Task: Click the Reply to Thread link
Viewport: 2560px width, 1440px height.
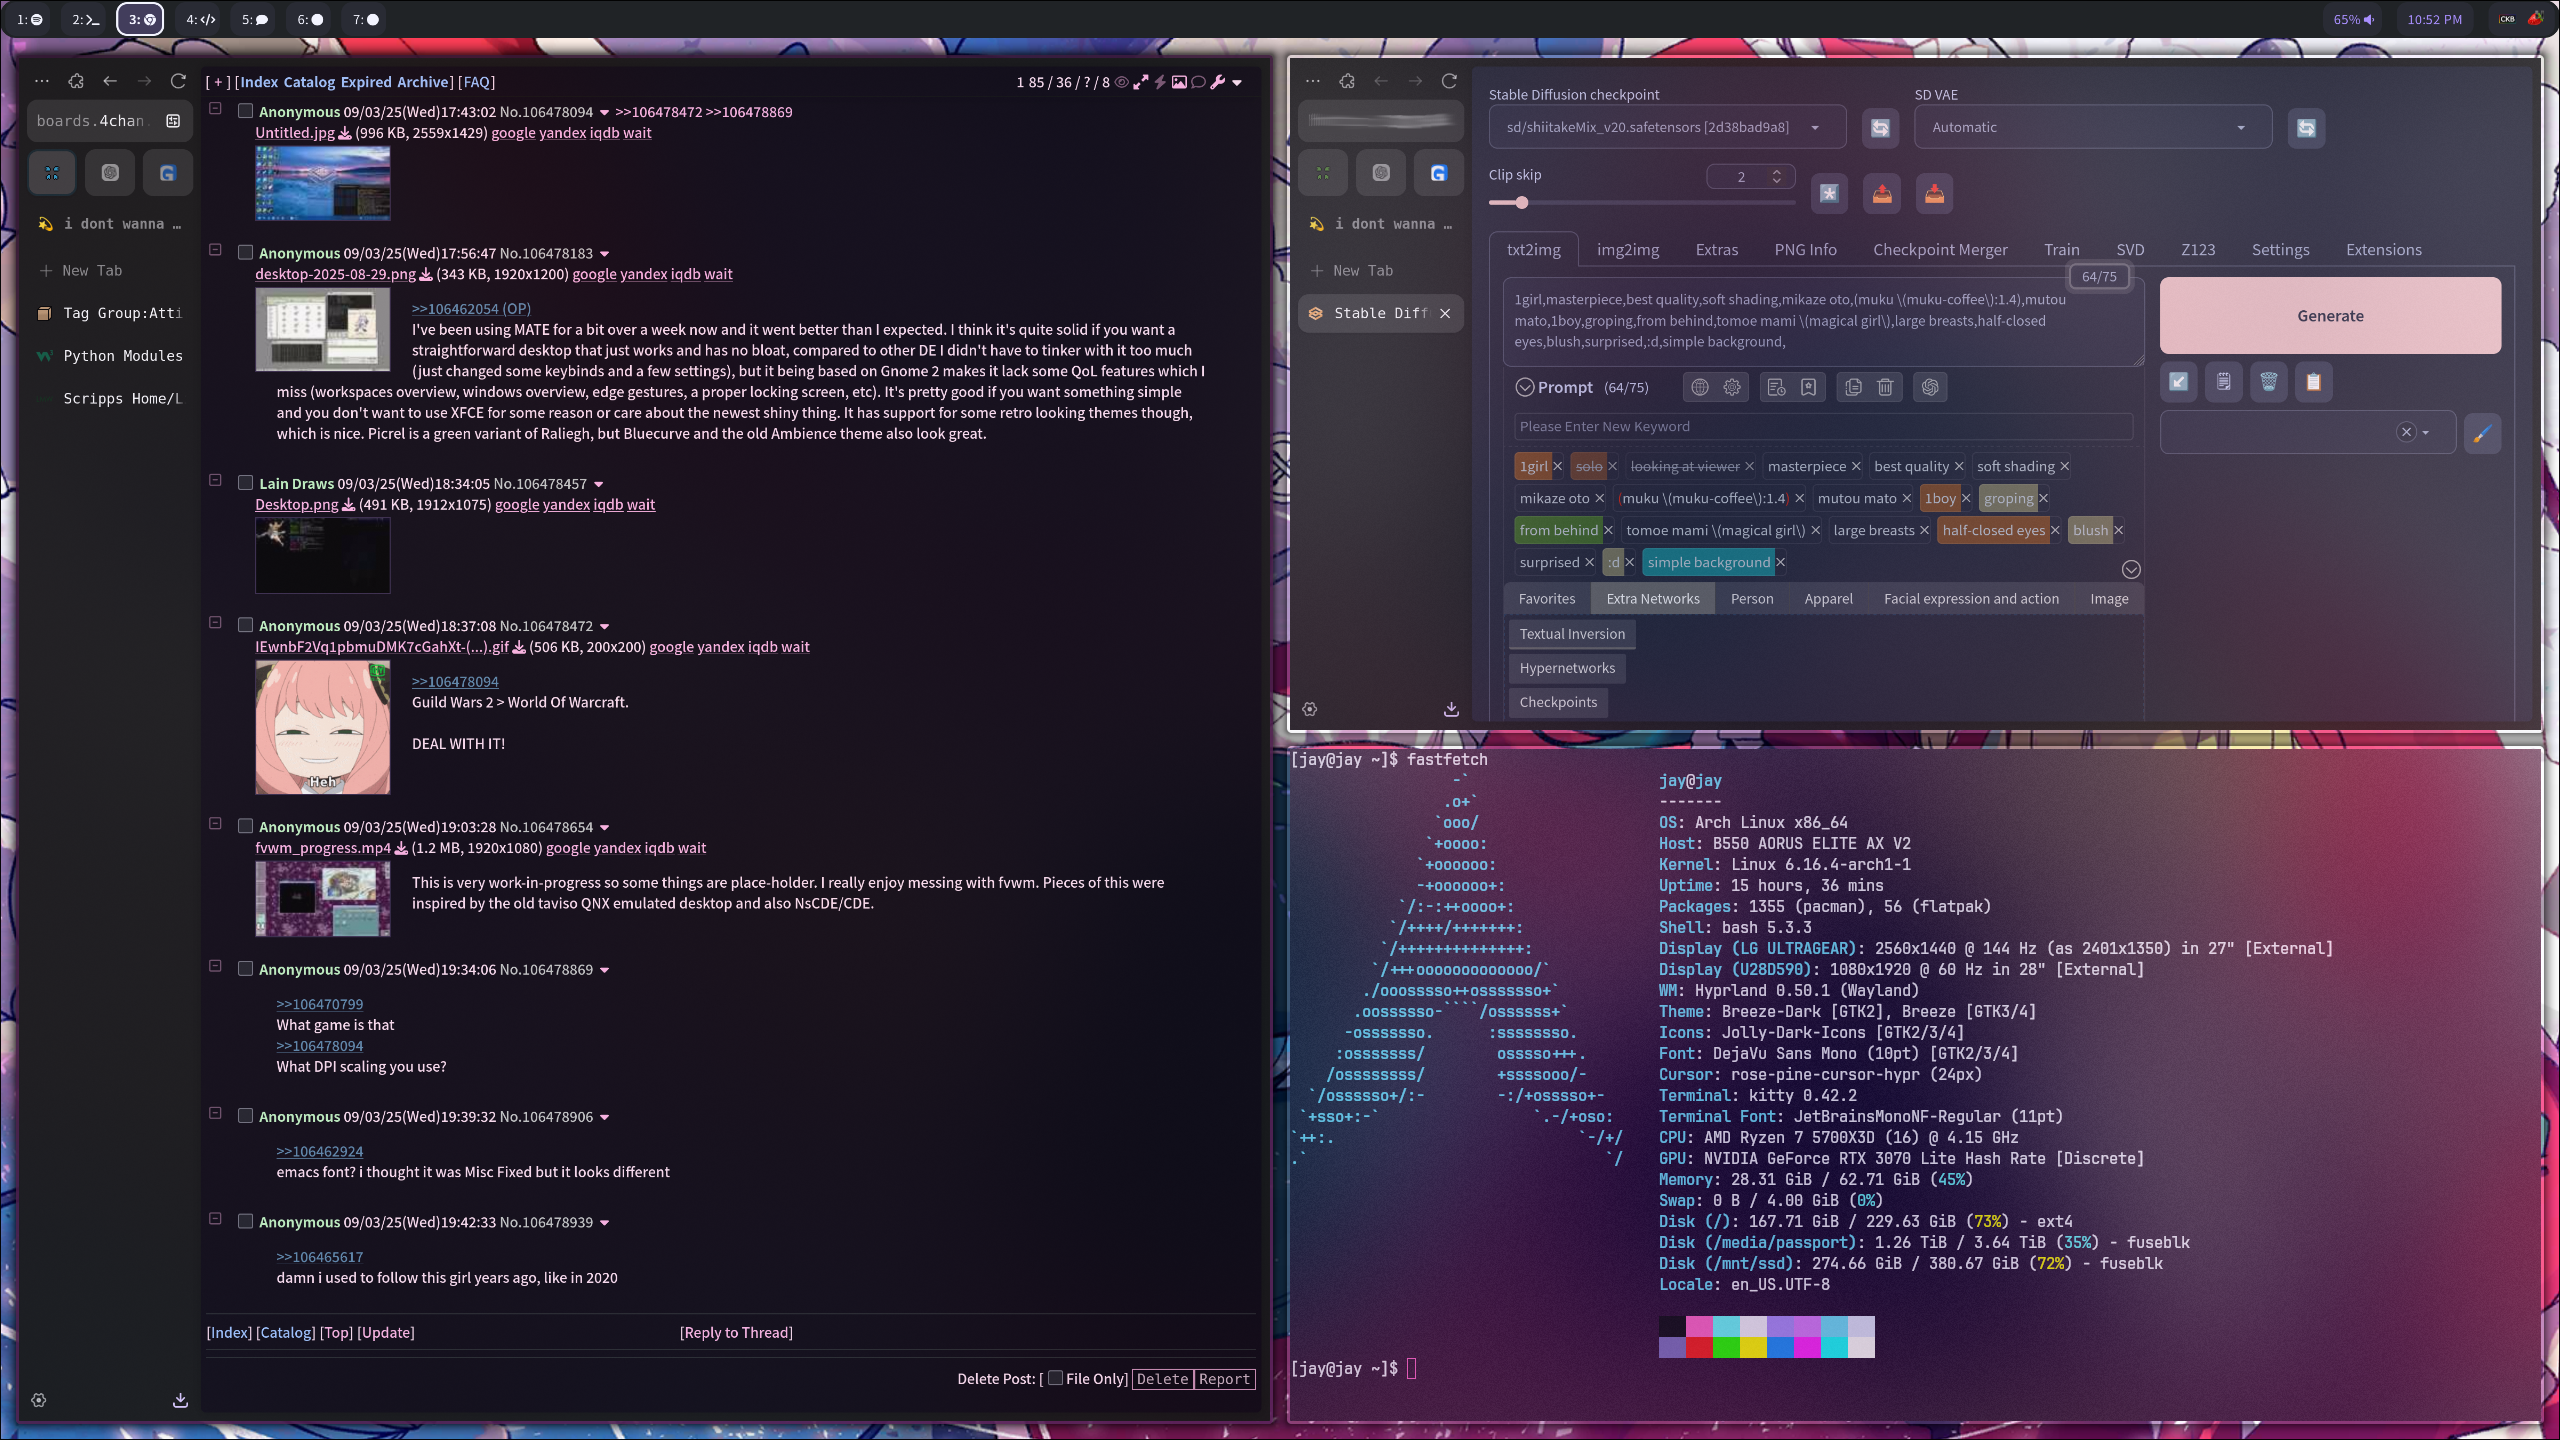Action: pyautogui.click(x=736, y=1332)
